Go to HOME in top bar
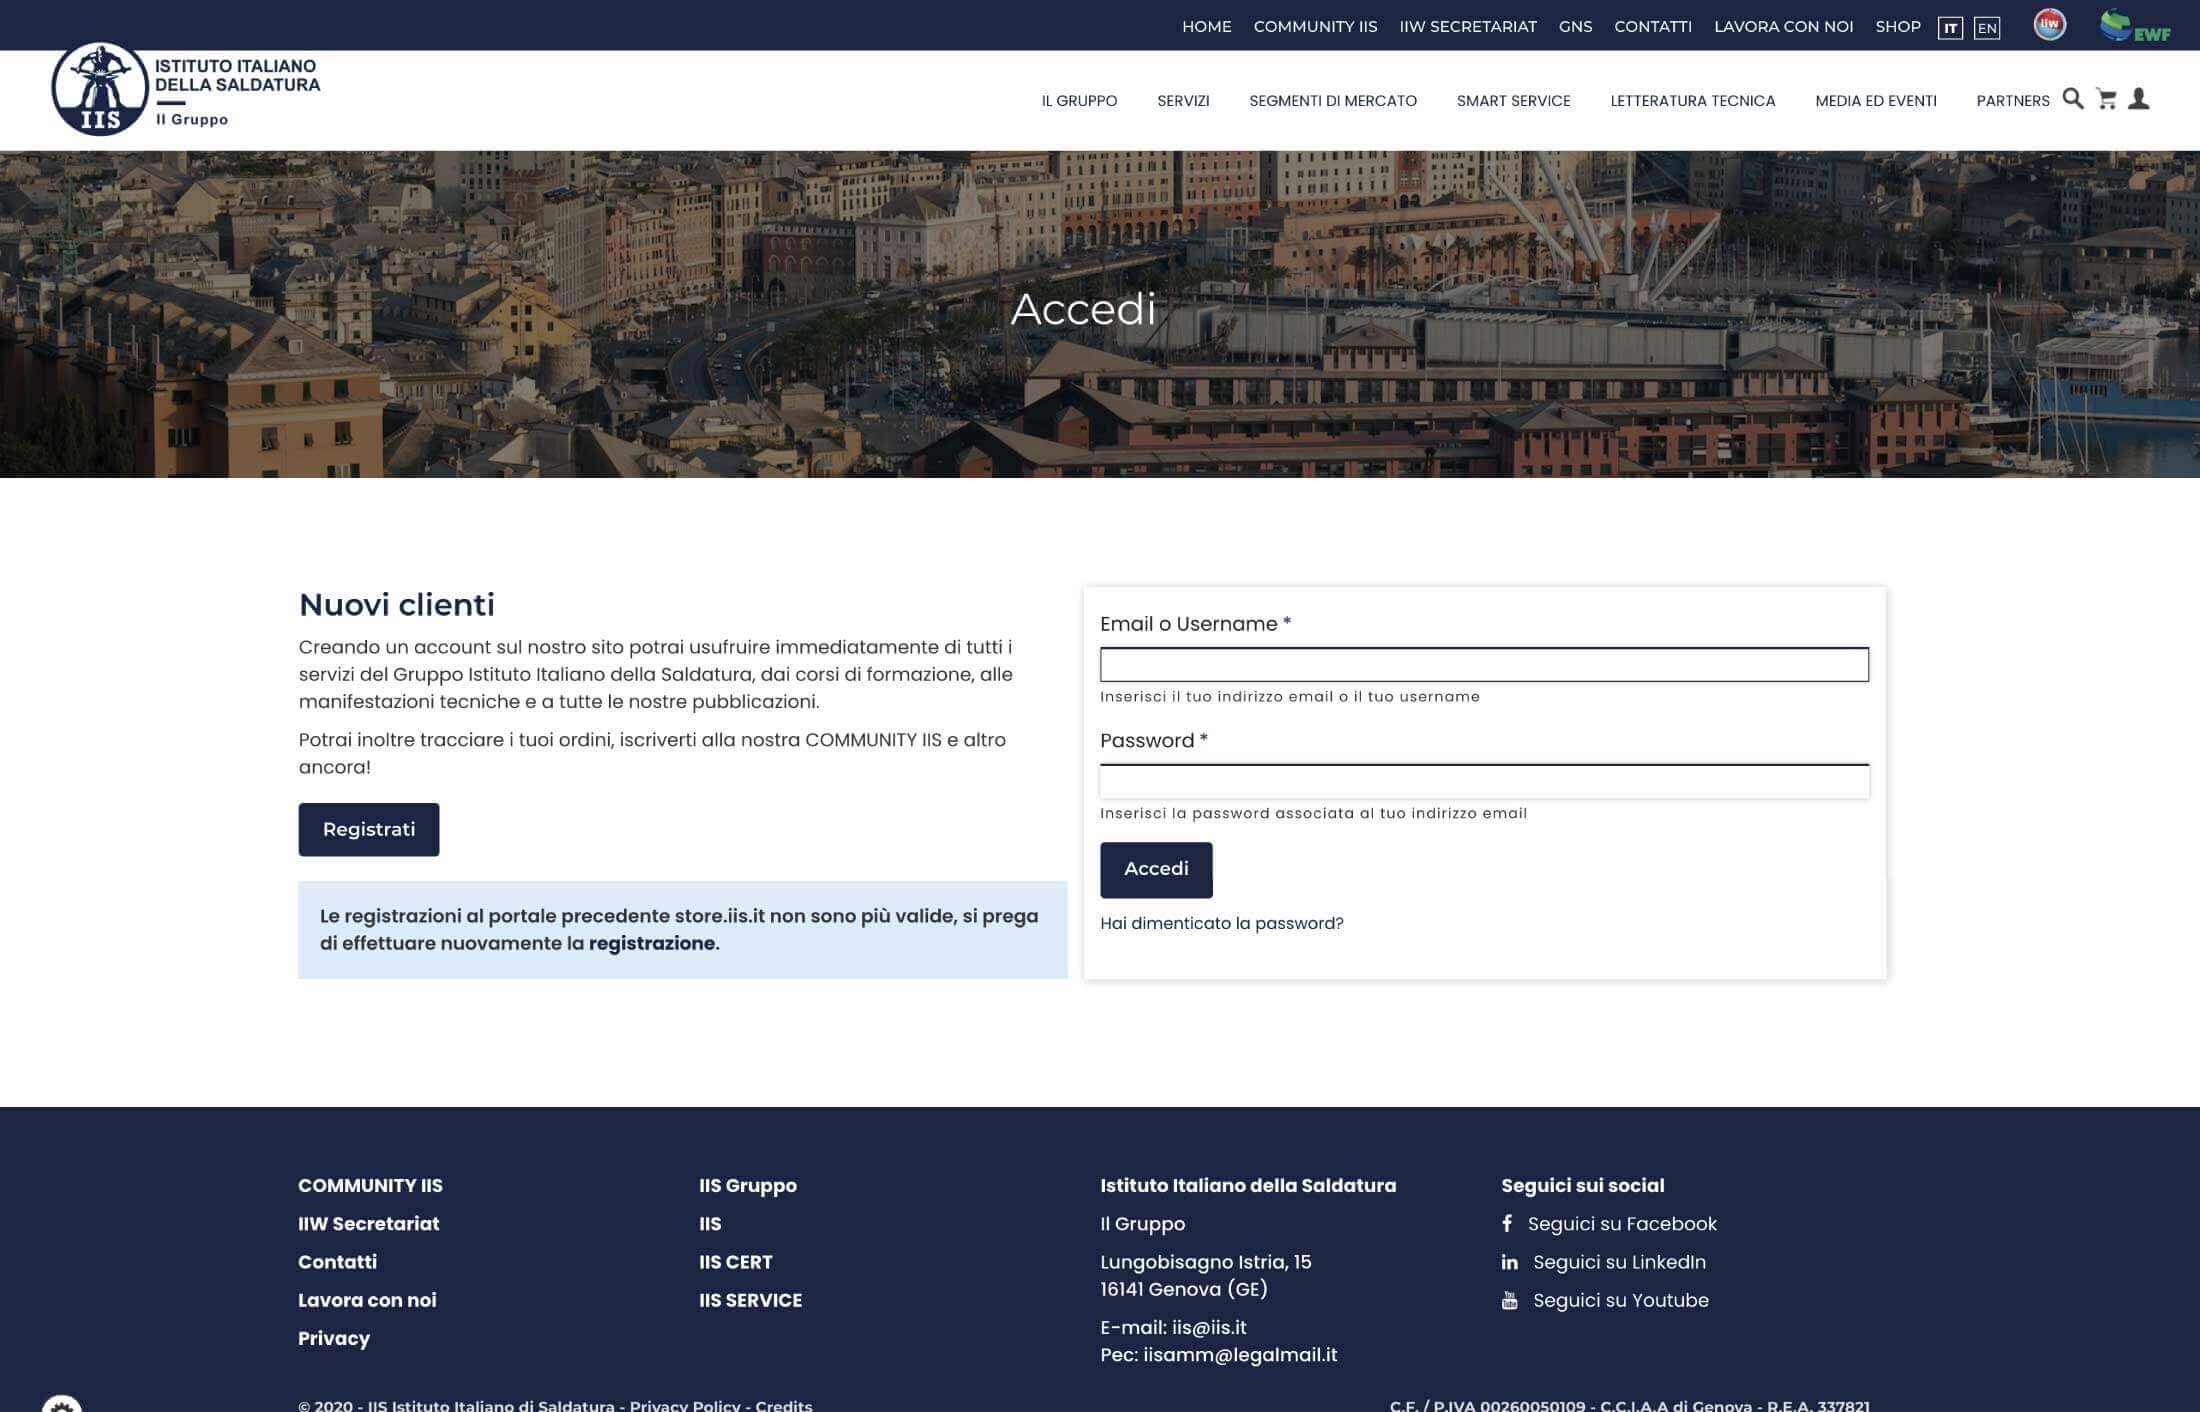Image resolution: width=2200 pixels, height=1412 pixels. [x=1206, y=26]
